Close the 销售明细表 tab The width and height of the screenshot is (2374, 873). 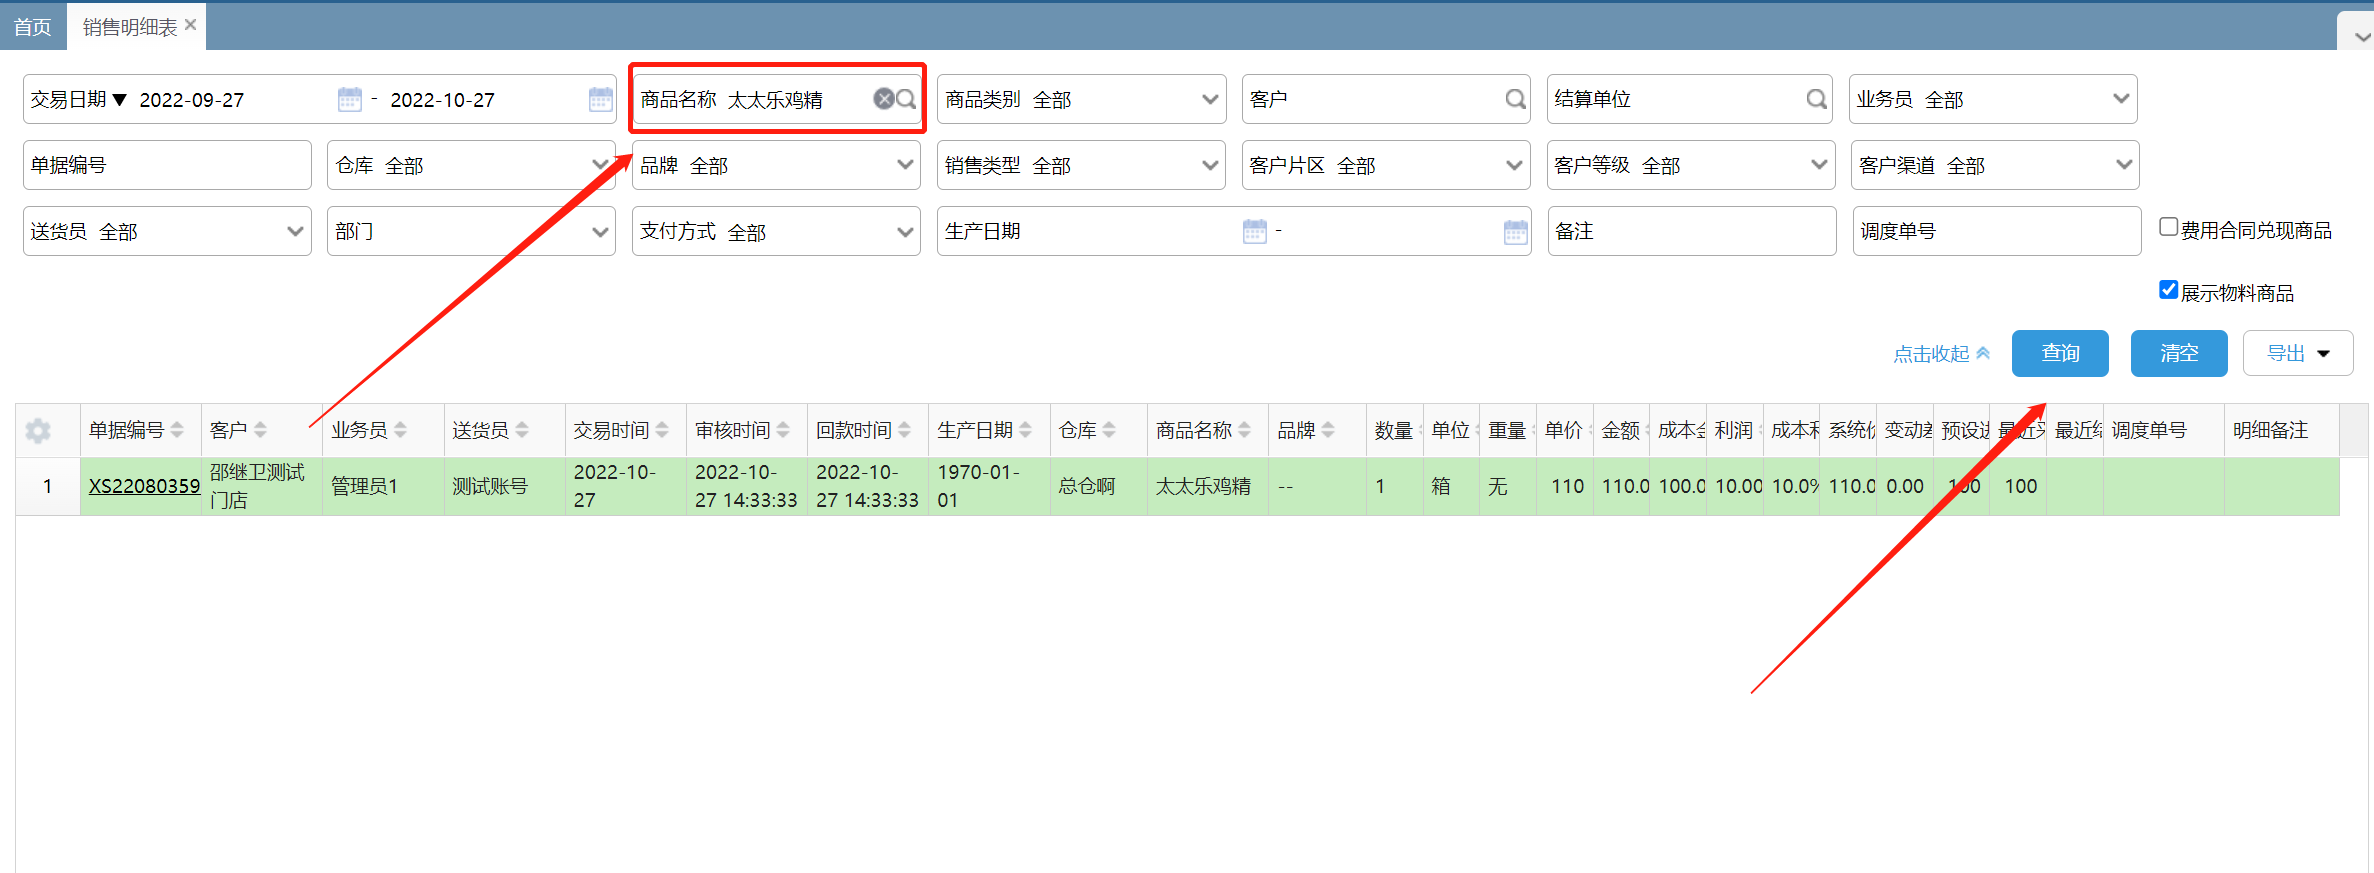pos(191,25)
